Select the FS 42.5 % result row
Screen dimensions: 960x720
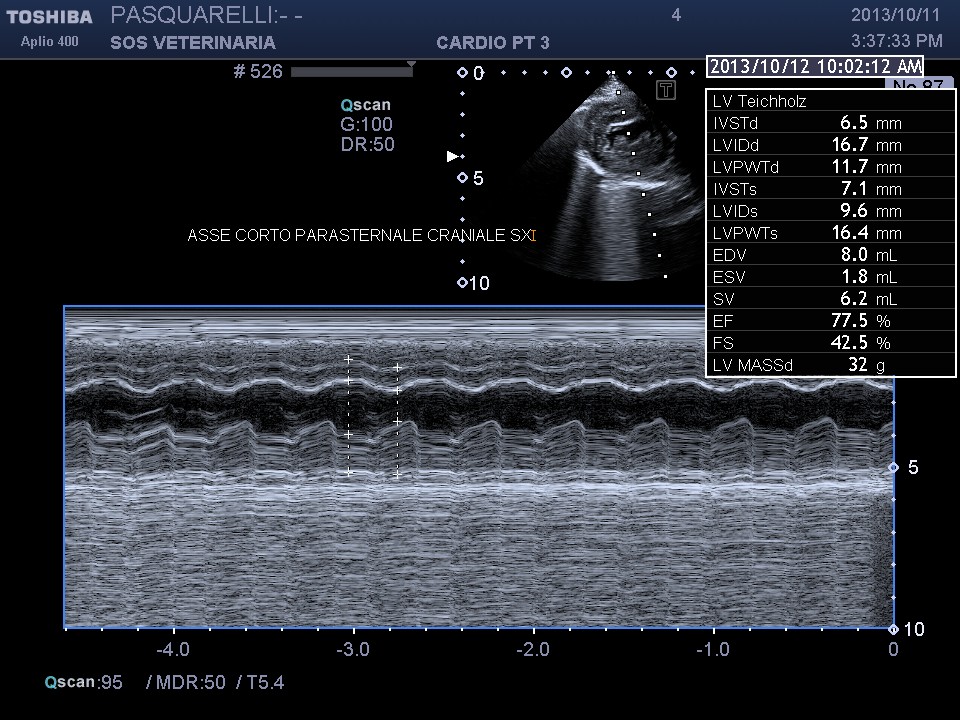pos(830,343)
